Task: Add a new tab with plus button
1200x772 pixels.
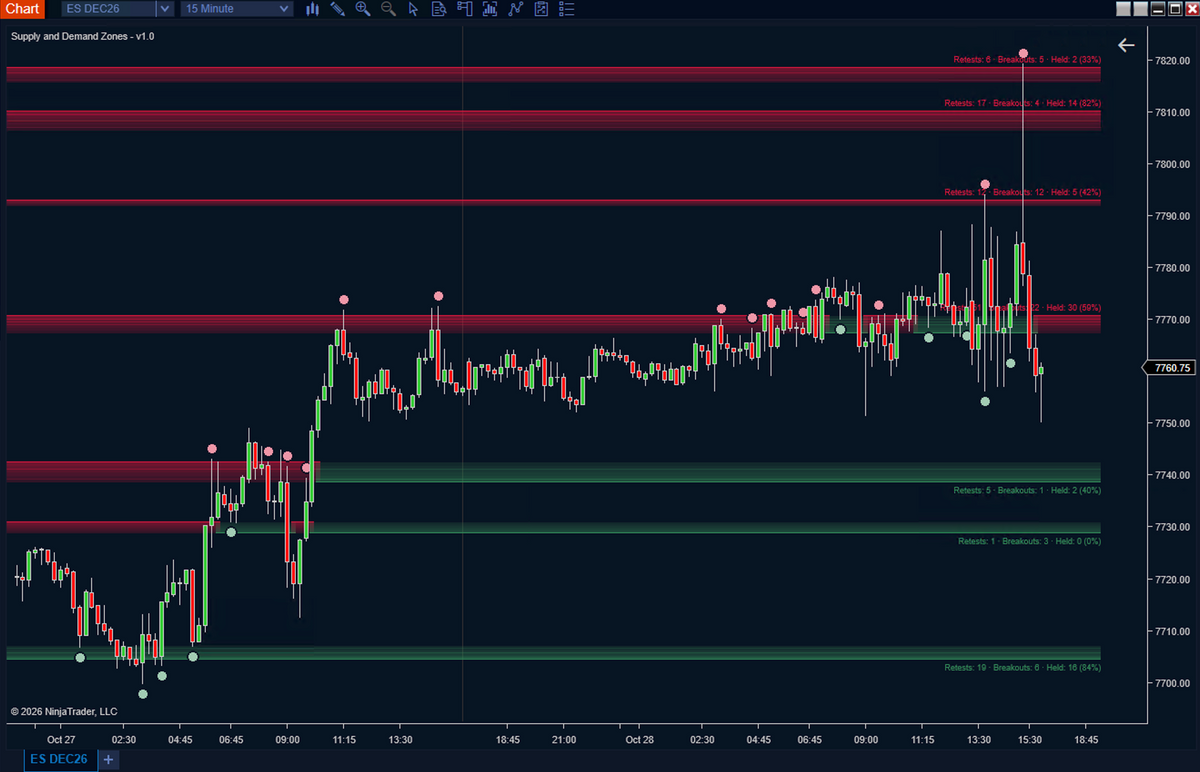Action: 108,760
